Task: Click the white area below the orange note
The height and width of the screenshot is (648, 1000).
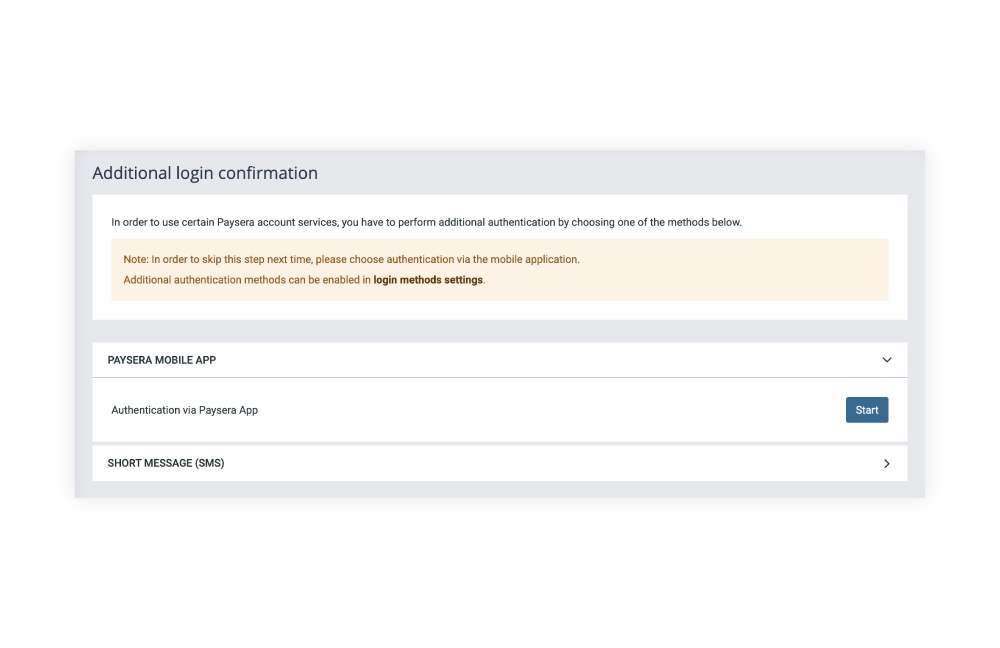Action: tap(500, 310)
